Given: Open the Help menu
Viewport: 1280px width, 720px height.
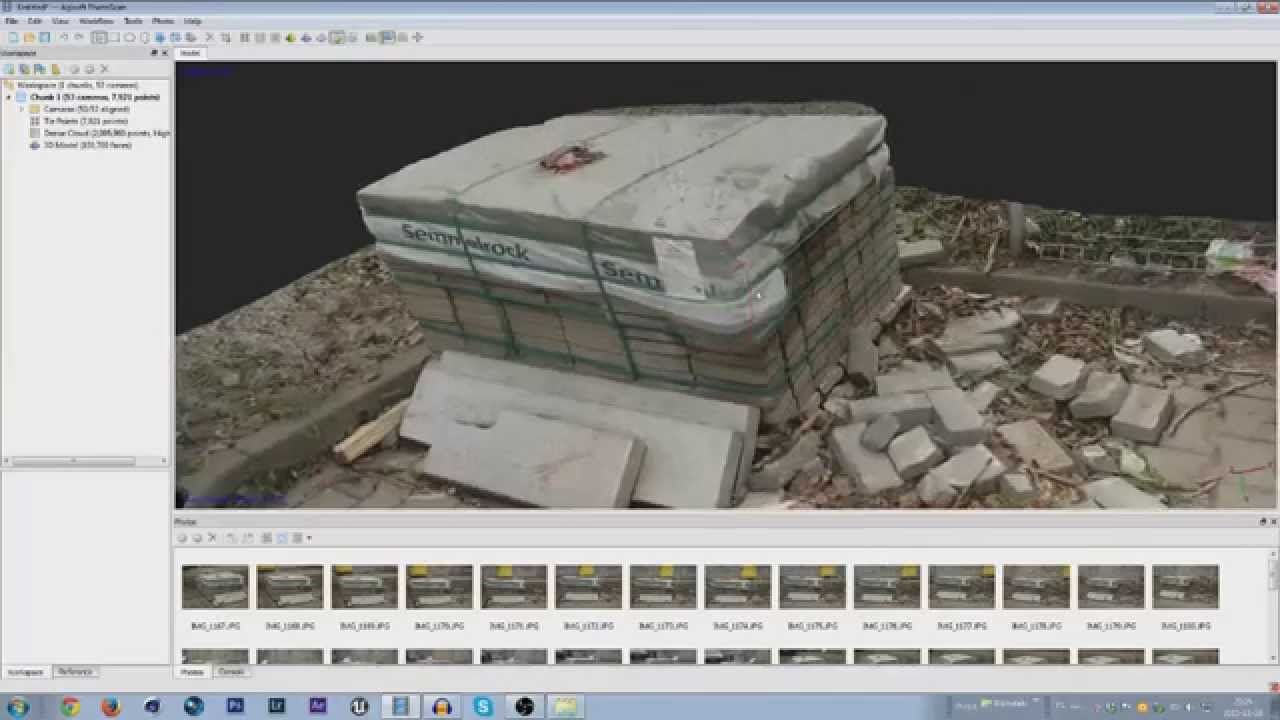Looking at the screenshot, I should click(x=193, y=20).
